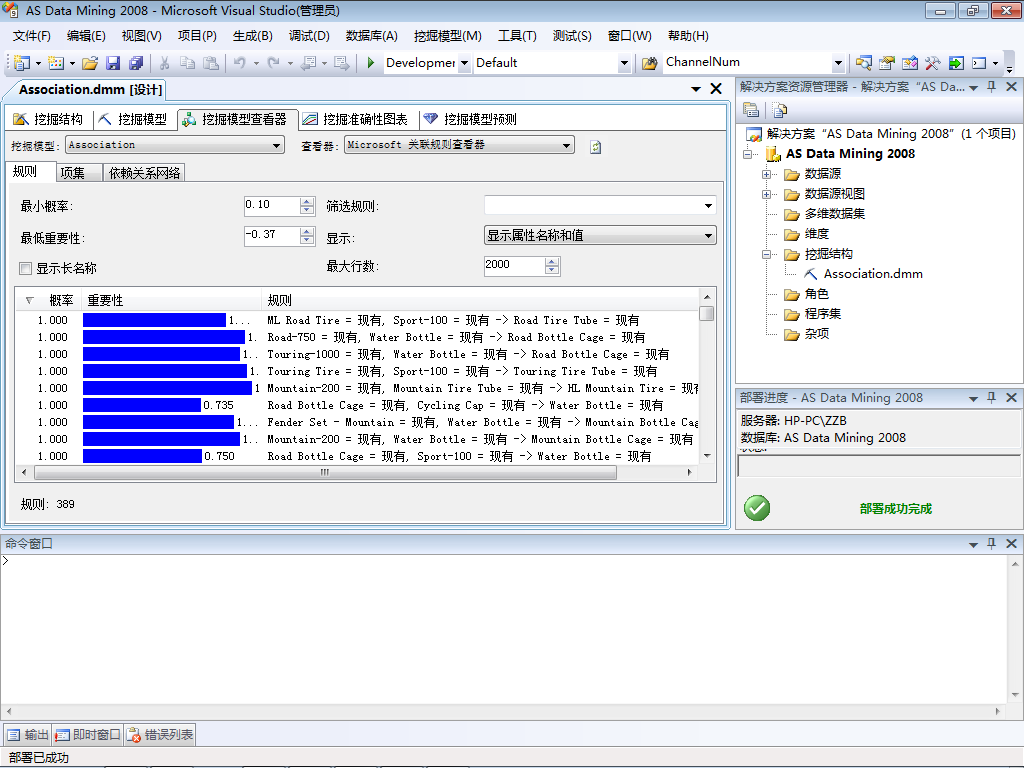The height and width of the screenshot is (768, 1024).
Task: Open the 筛选规则 filter dropdown
Action: [708, 206]
